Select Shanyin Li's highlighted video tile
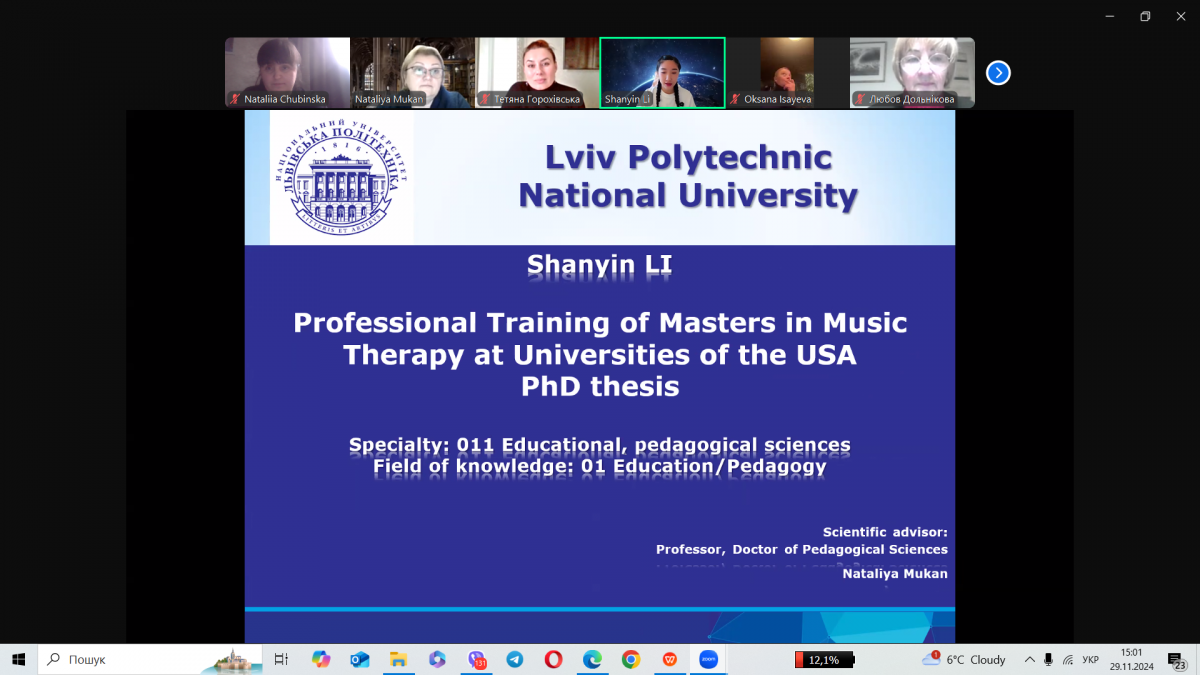Viewport: 1200px width, 675px height. pos(662,72)
